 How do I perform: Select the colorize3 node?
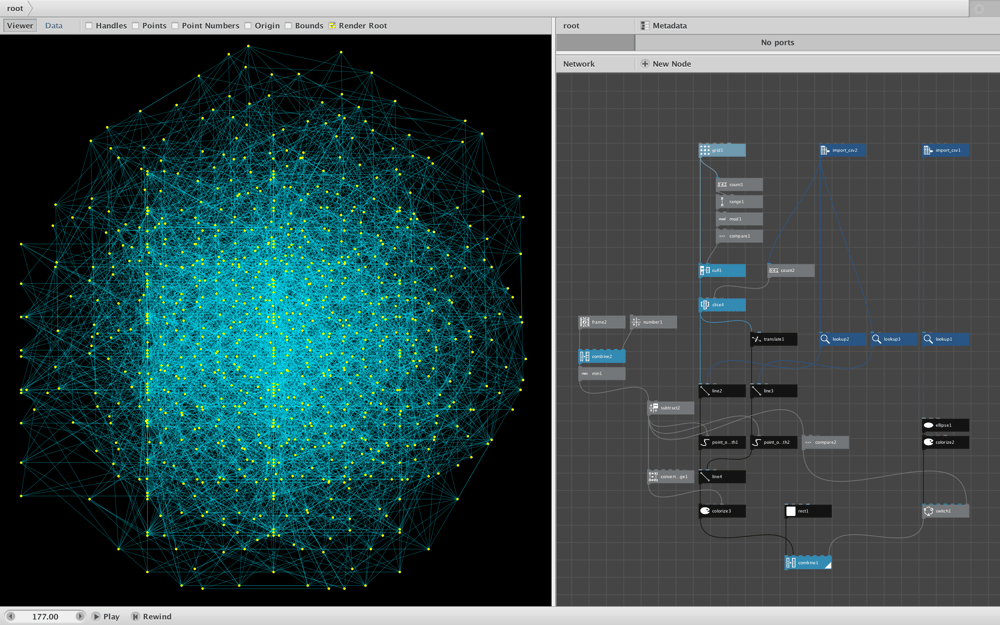click(722, 511)
